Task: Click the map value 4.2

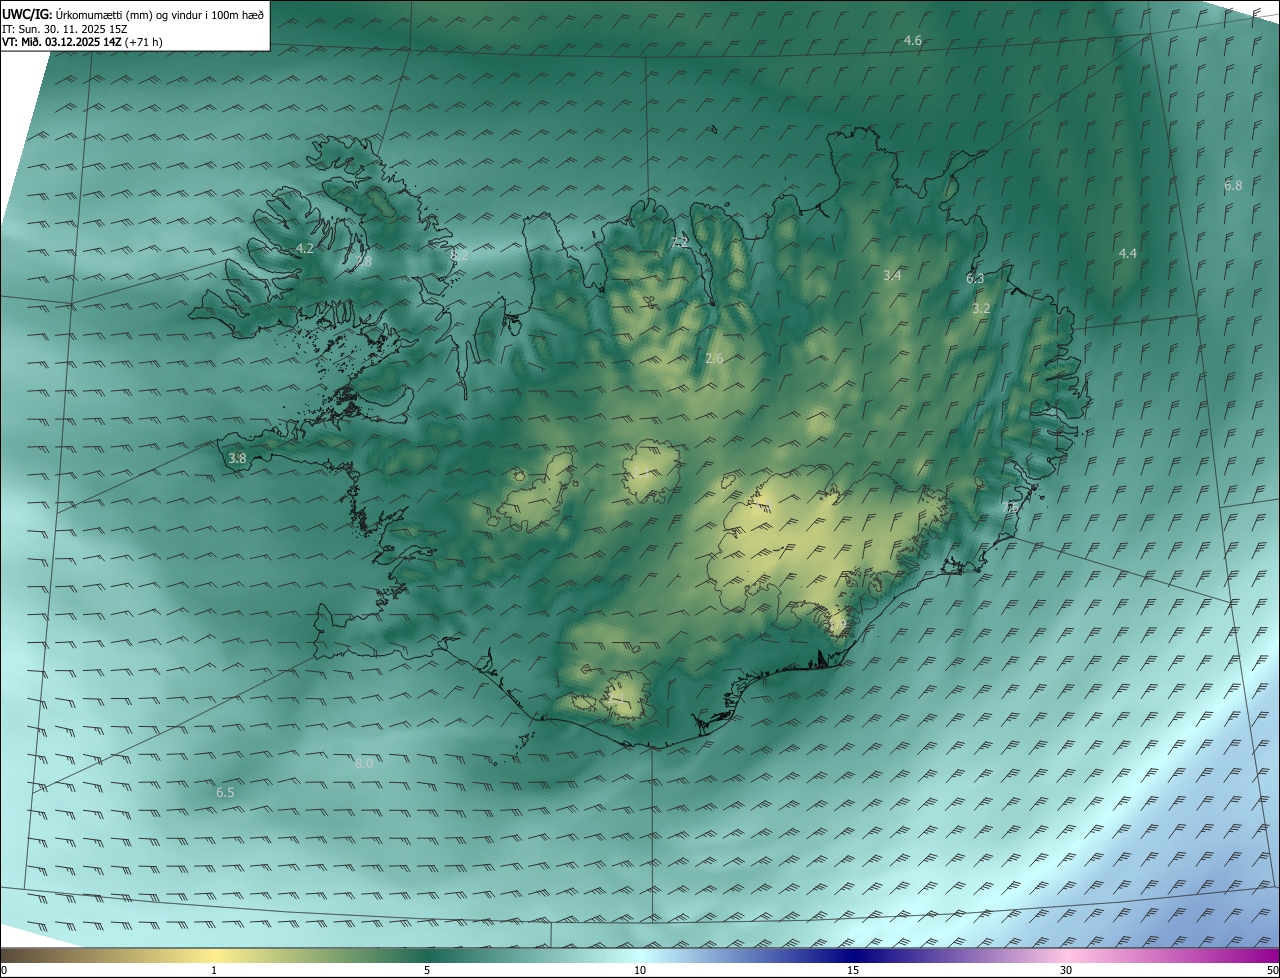Action: [304, 248]
